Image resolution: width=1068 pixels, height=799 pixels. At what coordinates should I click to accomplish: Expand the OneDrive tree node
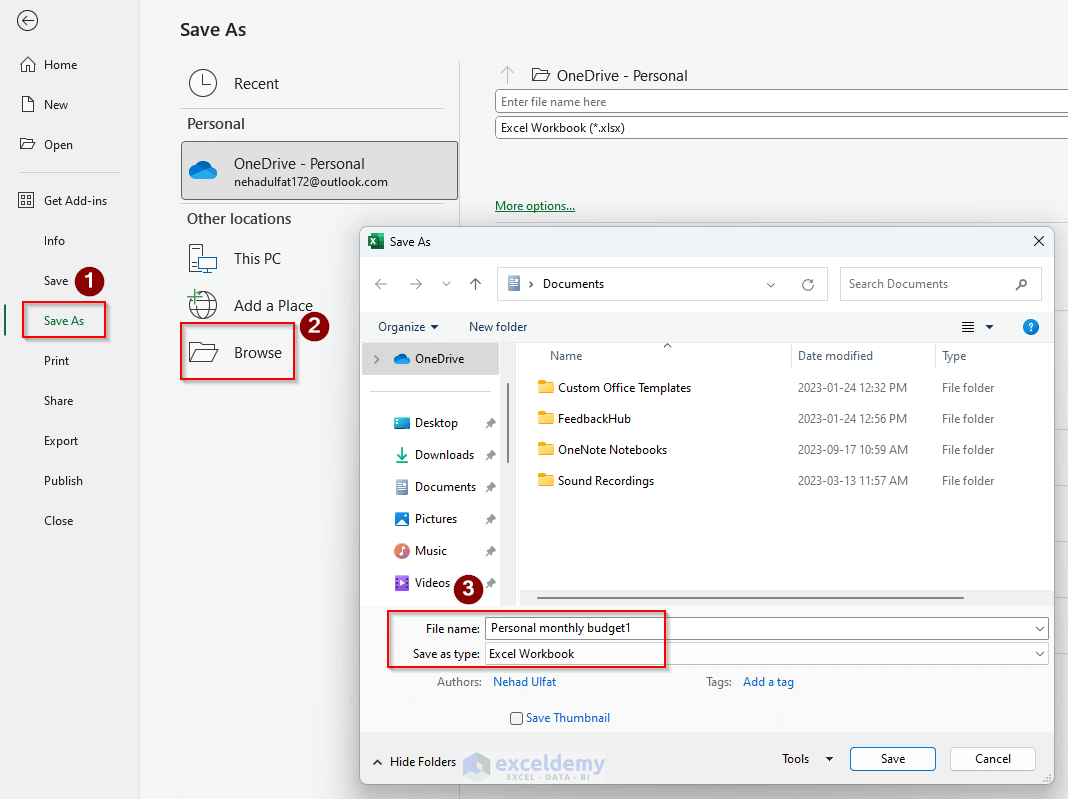point(377,359)
